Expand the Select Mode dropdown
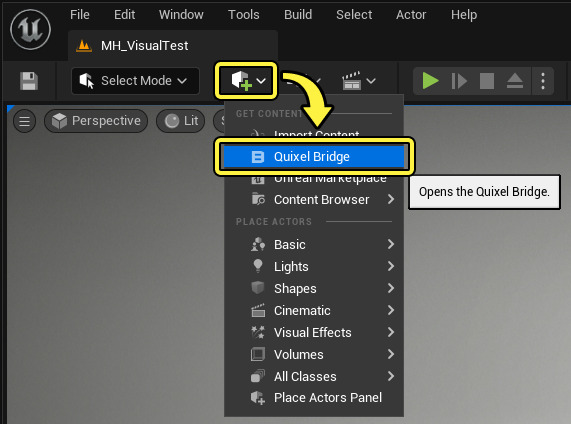 coord(136,81)
